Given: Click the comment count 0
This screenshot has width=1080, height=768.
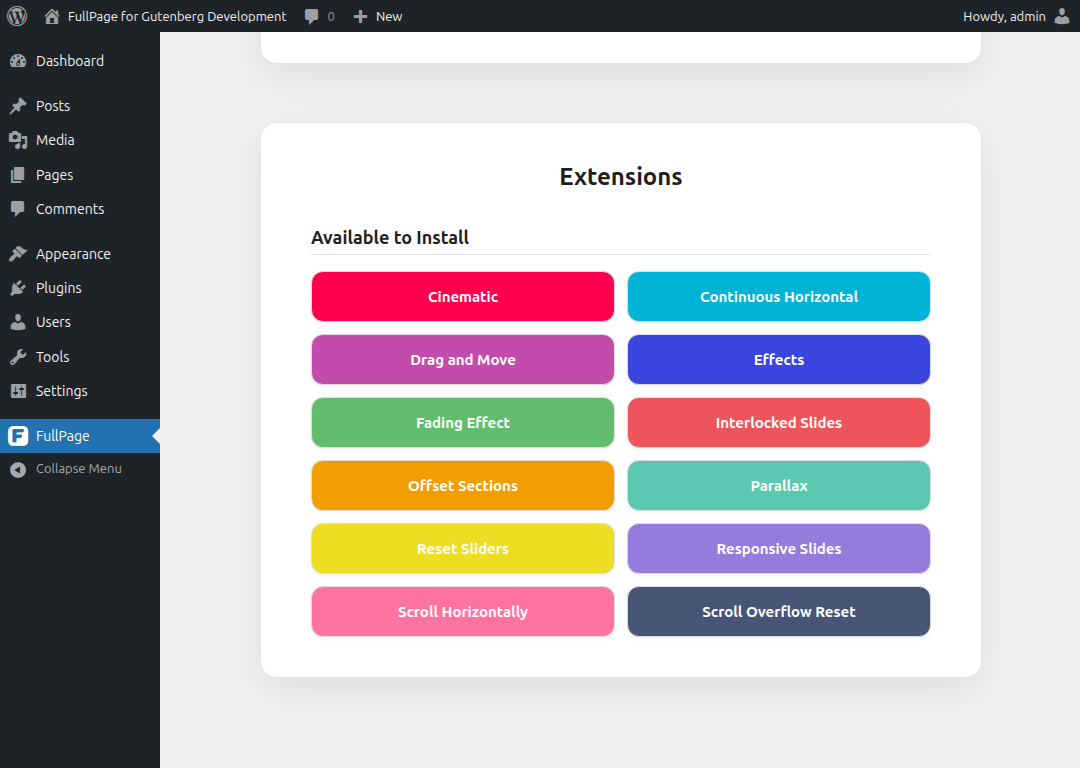Looking at the screenshot, I should click(331, 17).
